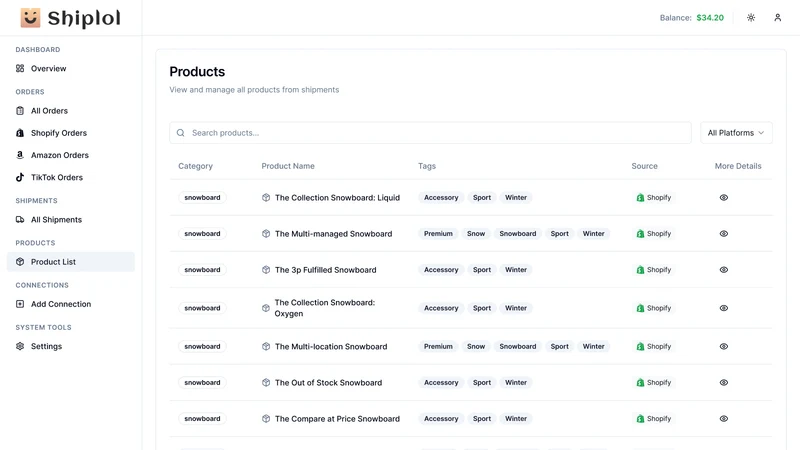Screen dimensions: 800x450
Task: Click the Source column header
Action: (644, 166)
